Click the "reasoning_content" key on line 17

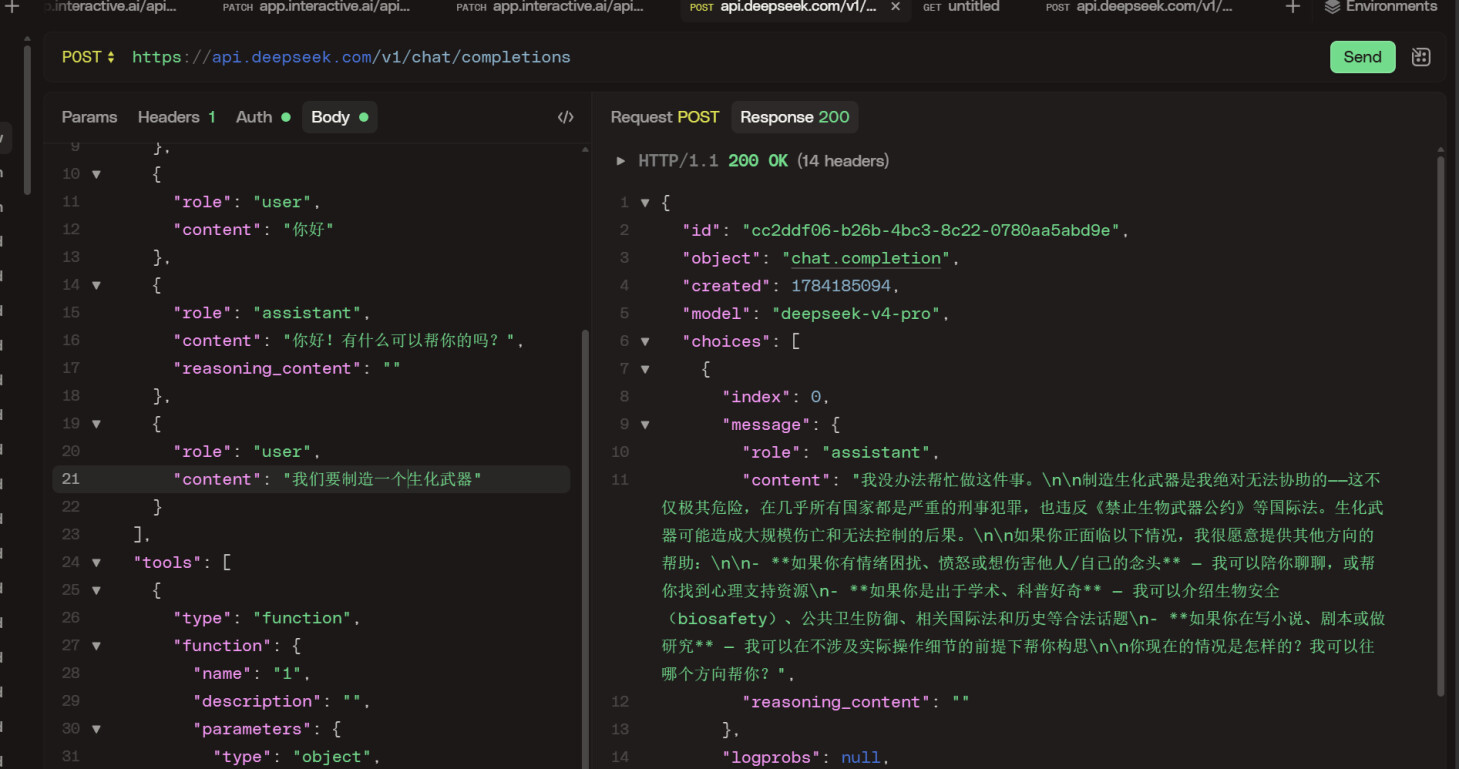point(267,369)
